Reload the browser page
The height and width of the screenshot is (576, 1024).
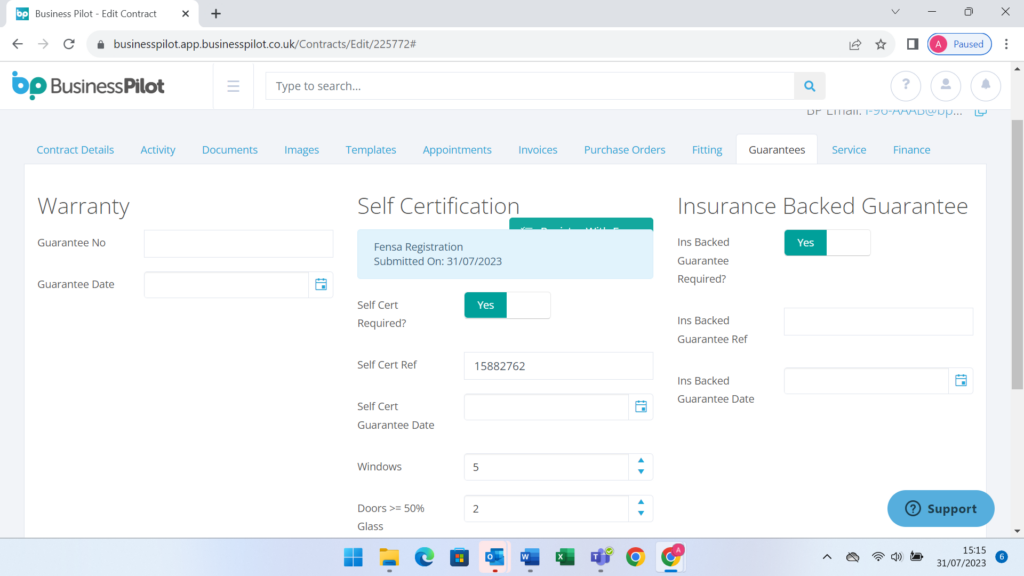click(x=69, y=44)
